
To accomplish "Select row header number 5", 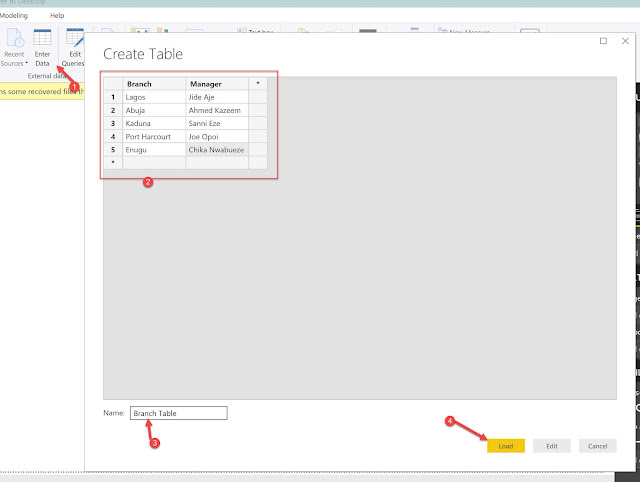I will [113, 149].
